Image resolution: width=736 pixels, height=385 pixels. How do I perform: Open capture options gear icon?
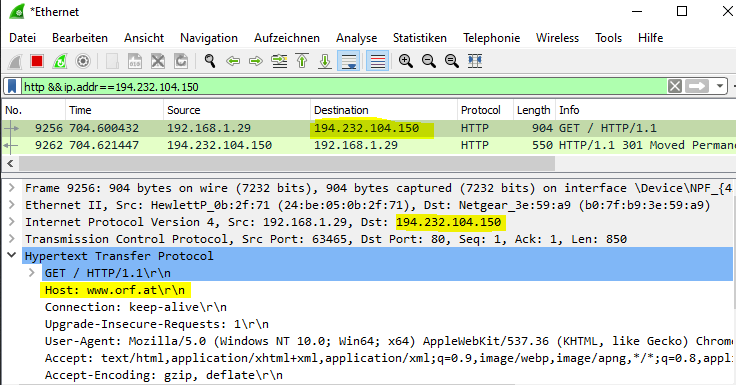[x=83, y=62]
